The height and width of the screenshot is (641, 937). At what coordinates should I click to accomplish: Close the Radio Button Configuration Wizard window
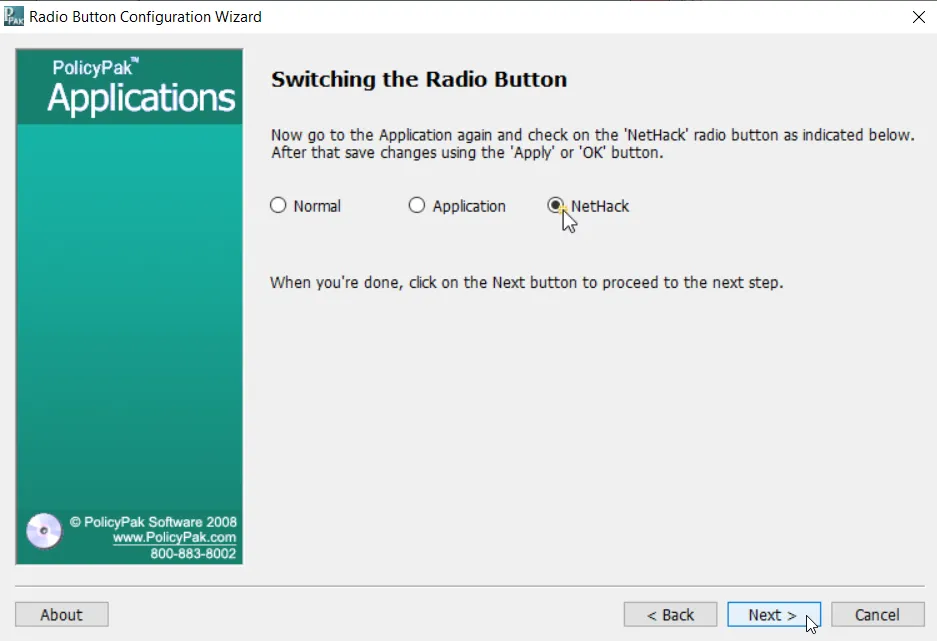pyautogui.click(x=918, y=17)
